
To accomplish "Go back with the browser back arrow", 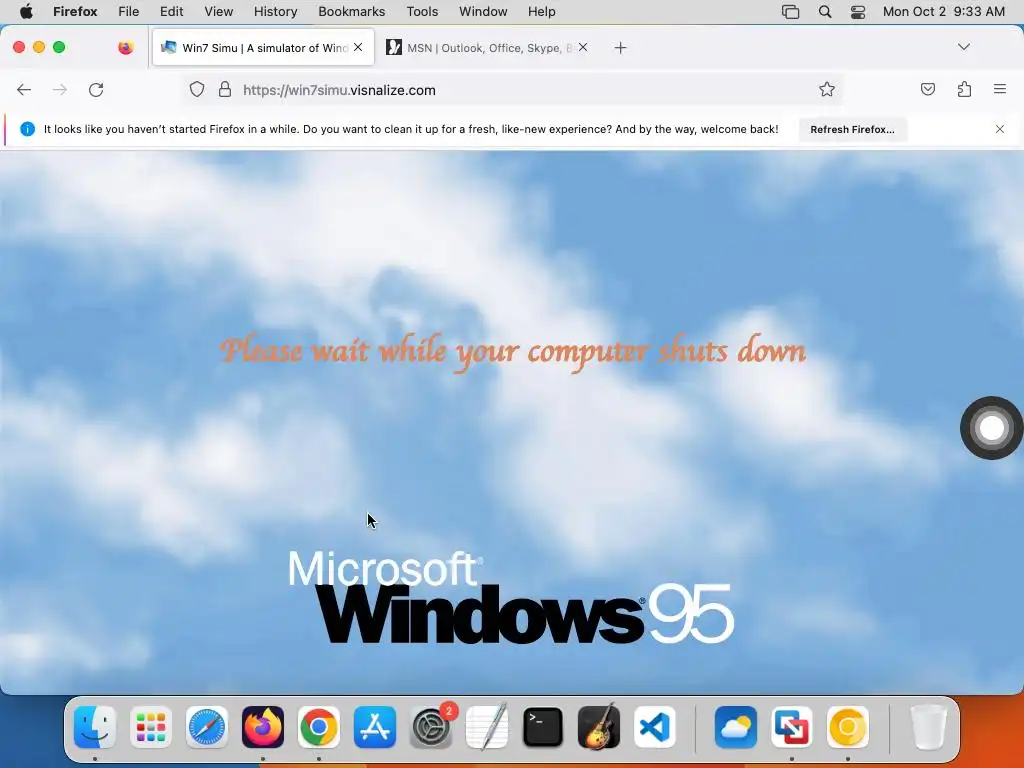I will (24, 90).
